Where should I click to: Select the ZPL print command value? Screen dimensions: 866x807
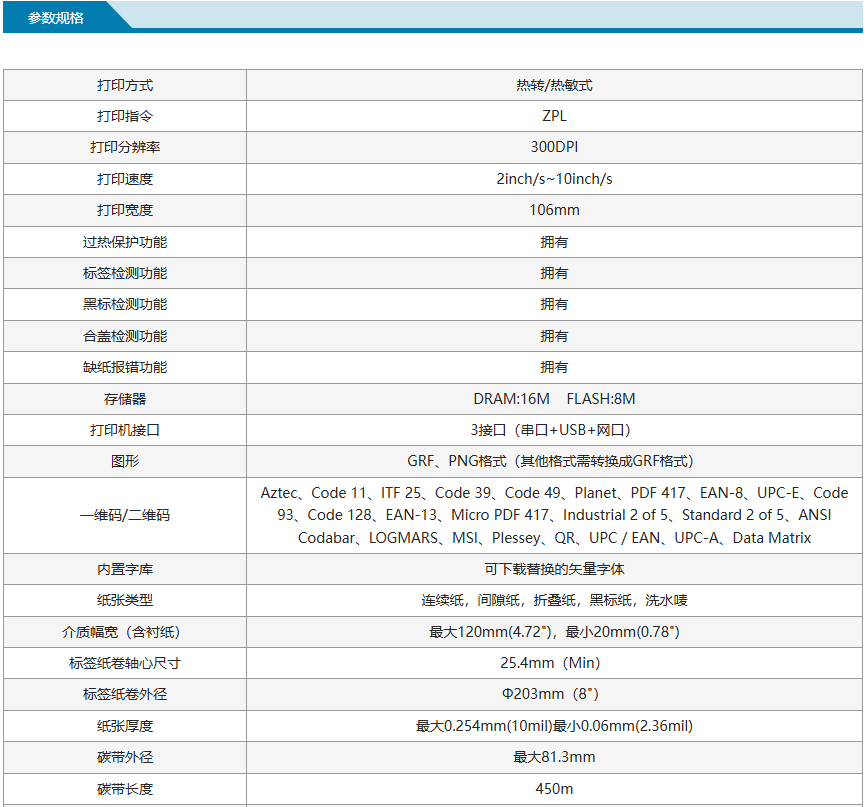click(x=554, y=116)
